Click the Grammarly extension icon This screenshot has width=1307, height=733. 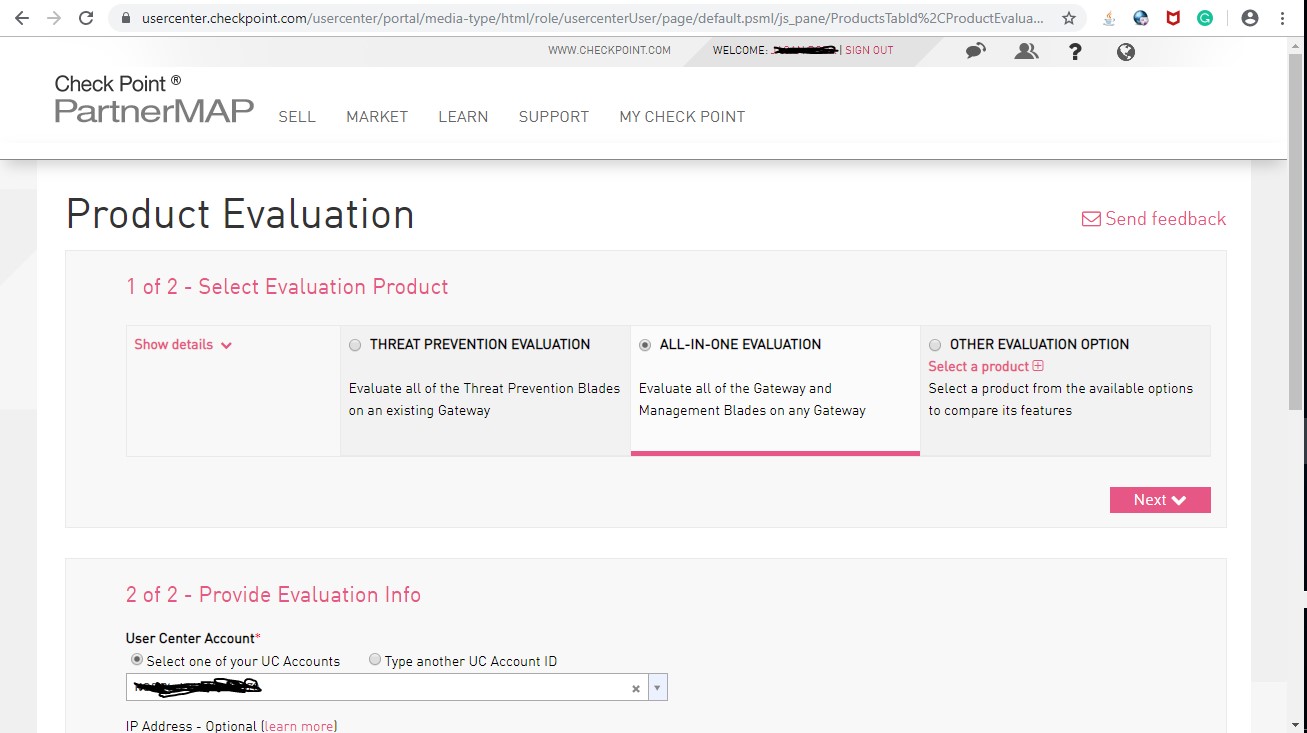point(1205,18)
